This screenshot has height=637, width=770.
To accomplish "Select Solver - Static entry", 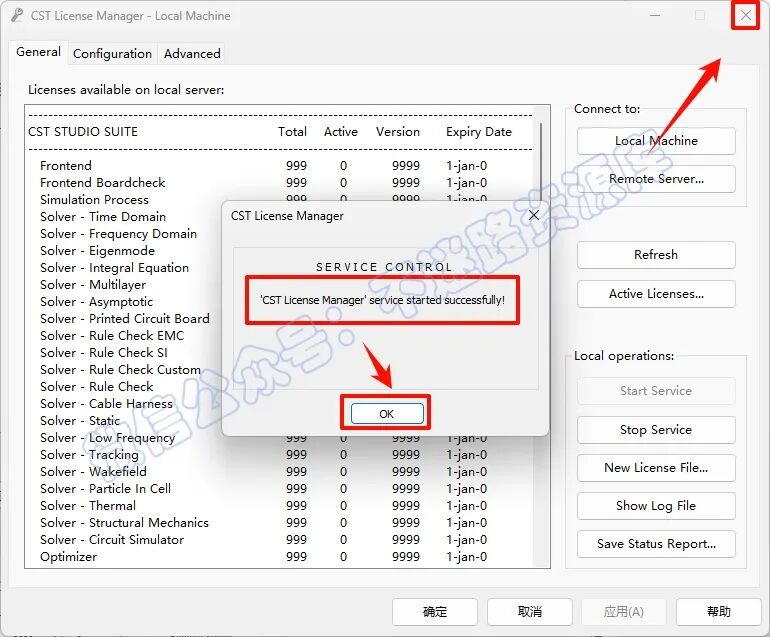I will (x=80, y=421).
